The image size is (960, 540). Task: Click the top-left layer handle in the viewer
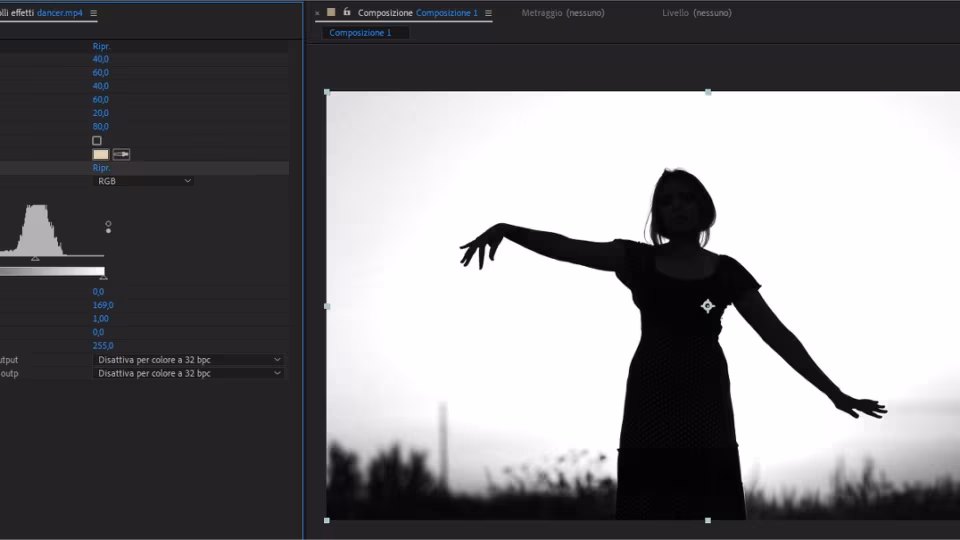(327, 92)
